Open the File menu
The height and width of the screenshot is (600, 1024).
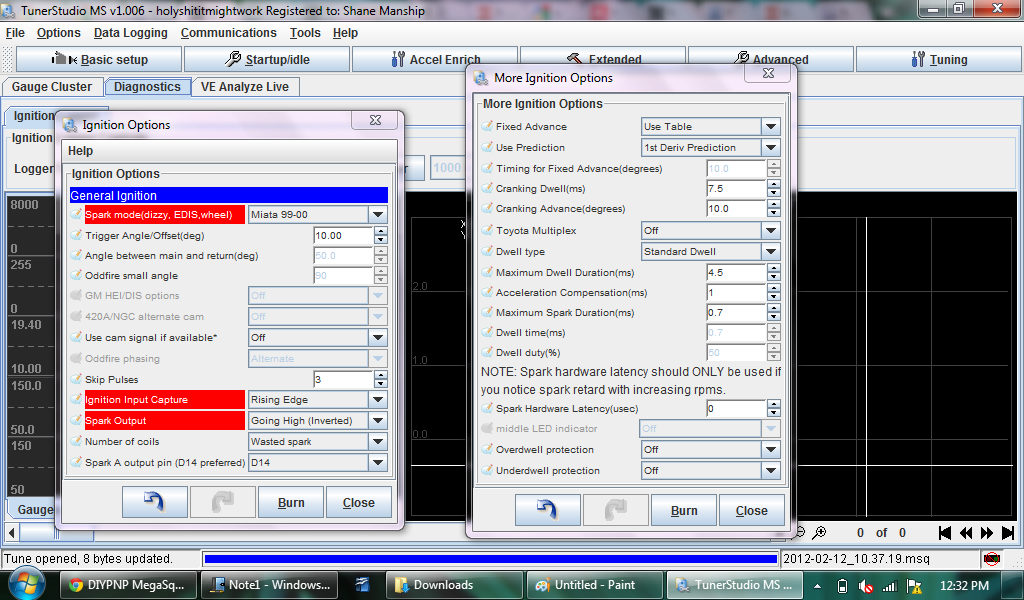tap(15, 33)
